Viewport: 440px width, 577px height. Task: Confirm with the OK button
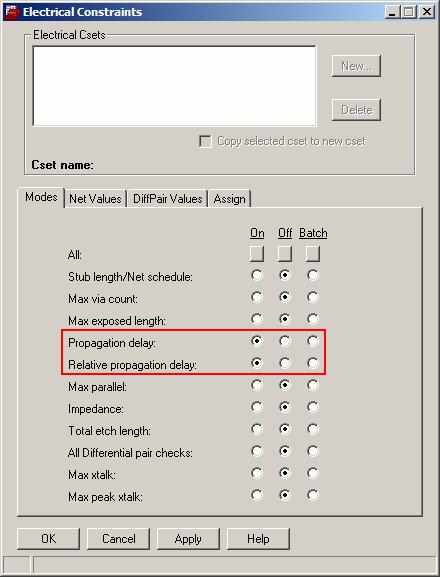coord(48,539)
